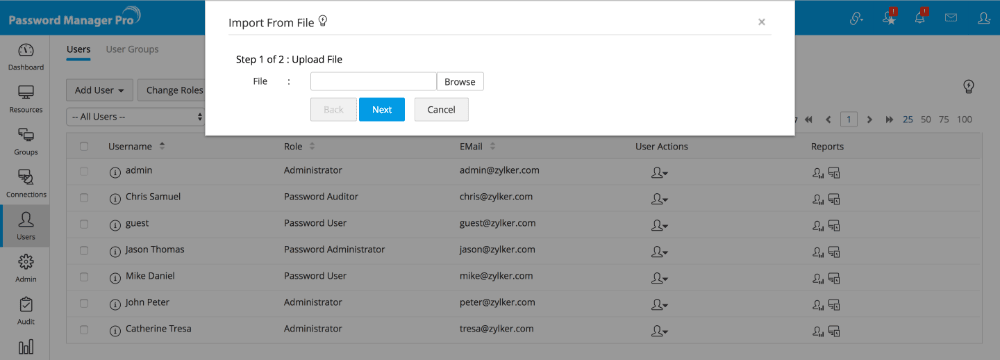Viewport: 1000px width, 360px height.
Task: Open the Add User dropdown
Action: point(99,90)
